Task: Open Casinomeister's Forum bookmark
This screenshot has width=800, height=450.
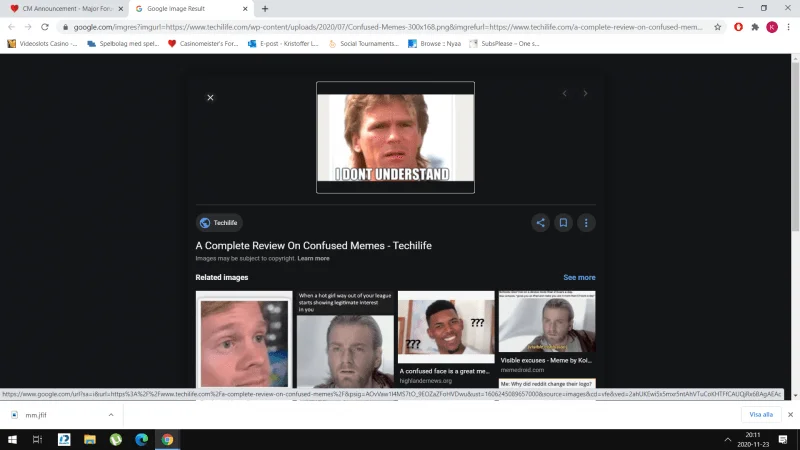Action: [x=203, y=44]
